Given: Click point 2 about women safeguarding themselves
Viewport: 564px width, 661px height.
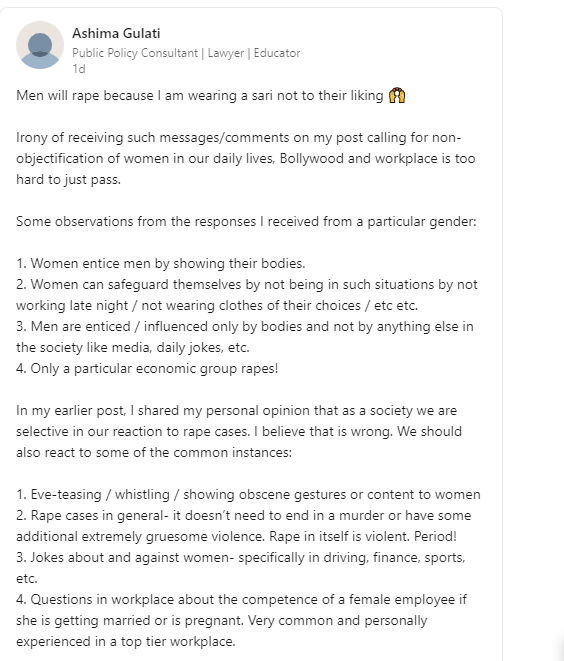Looking at the screenshot, I should coord(247,295).
